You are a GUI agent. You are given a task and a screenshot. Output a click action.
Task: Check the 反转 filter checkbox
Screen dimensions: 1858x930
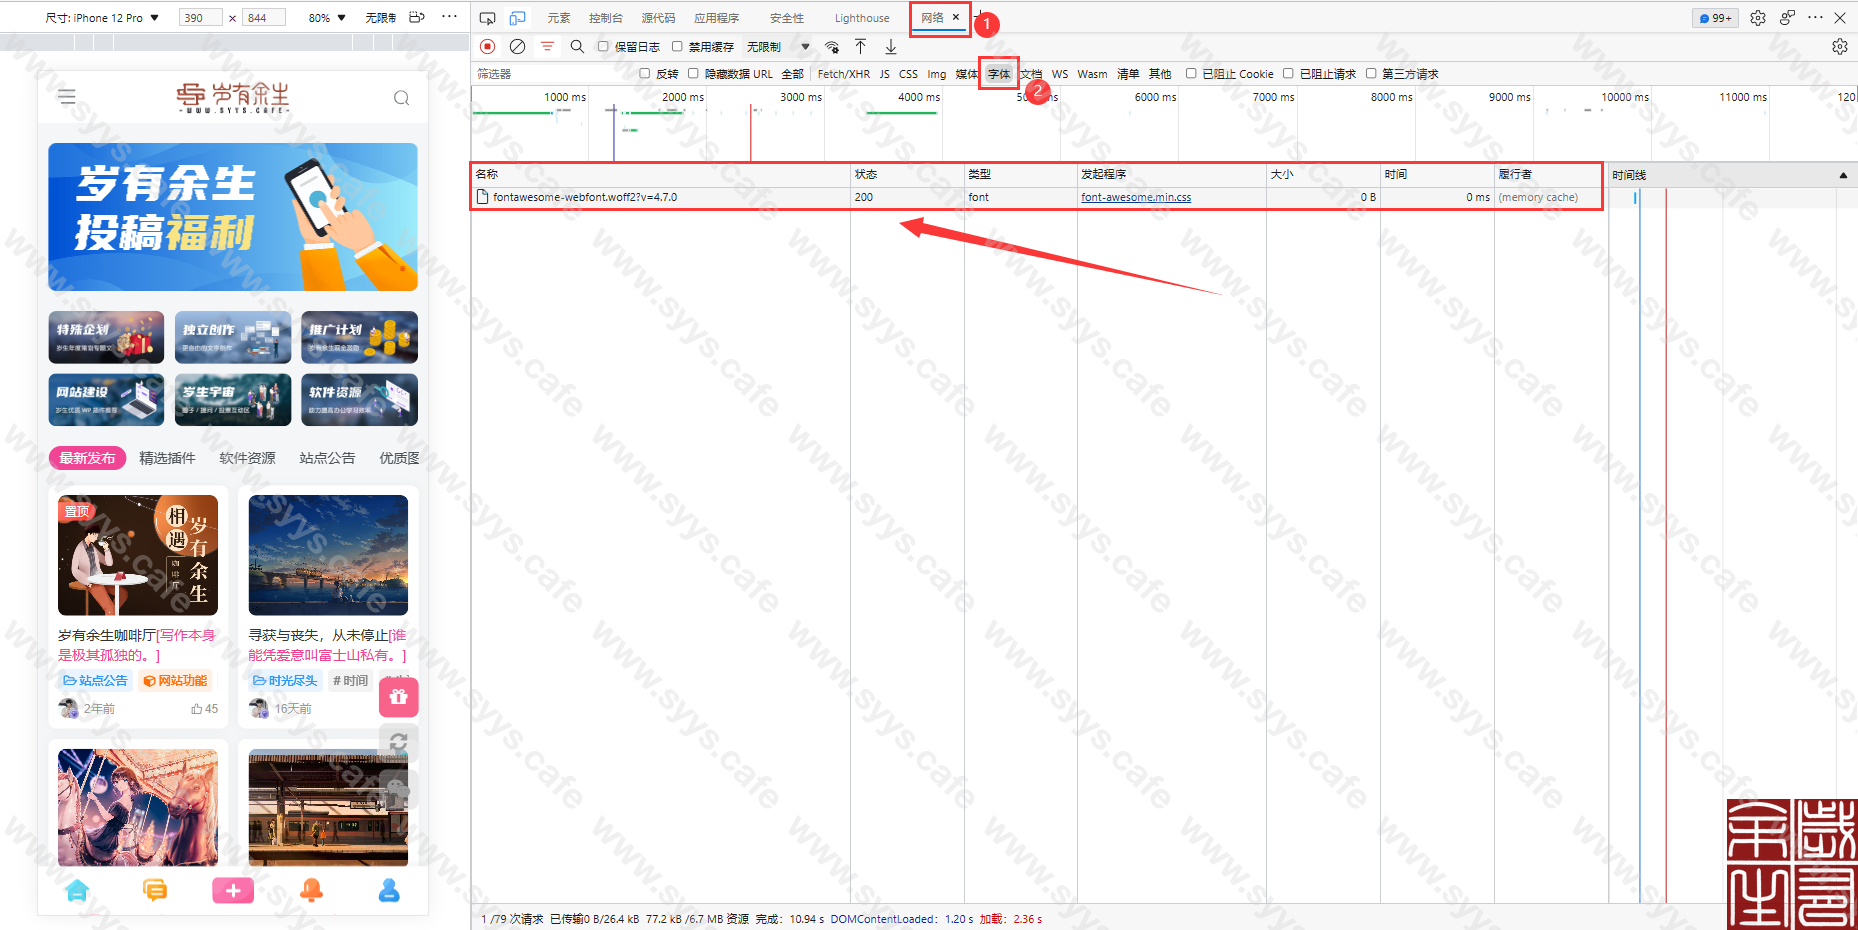click(645, 73)
